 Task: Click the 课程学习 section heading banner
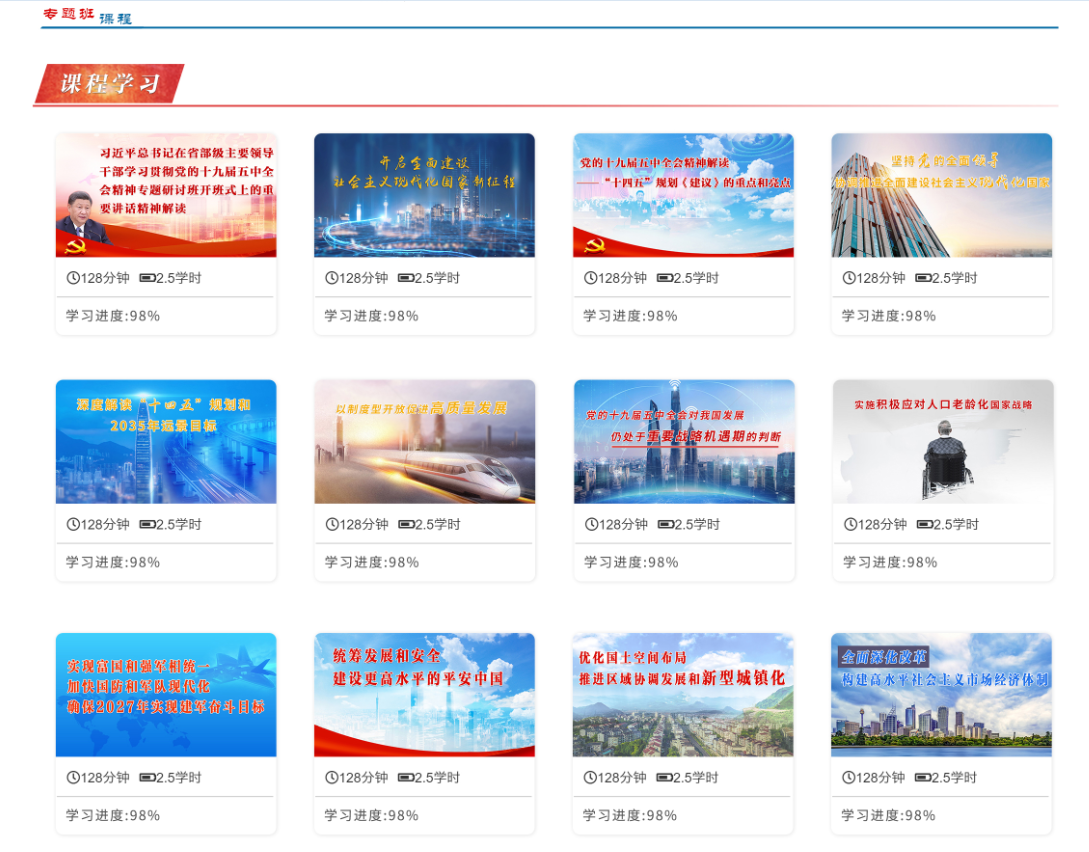pyautogui.click(x=109, y=84)
